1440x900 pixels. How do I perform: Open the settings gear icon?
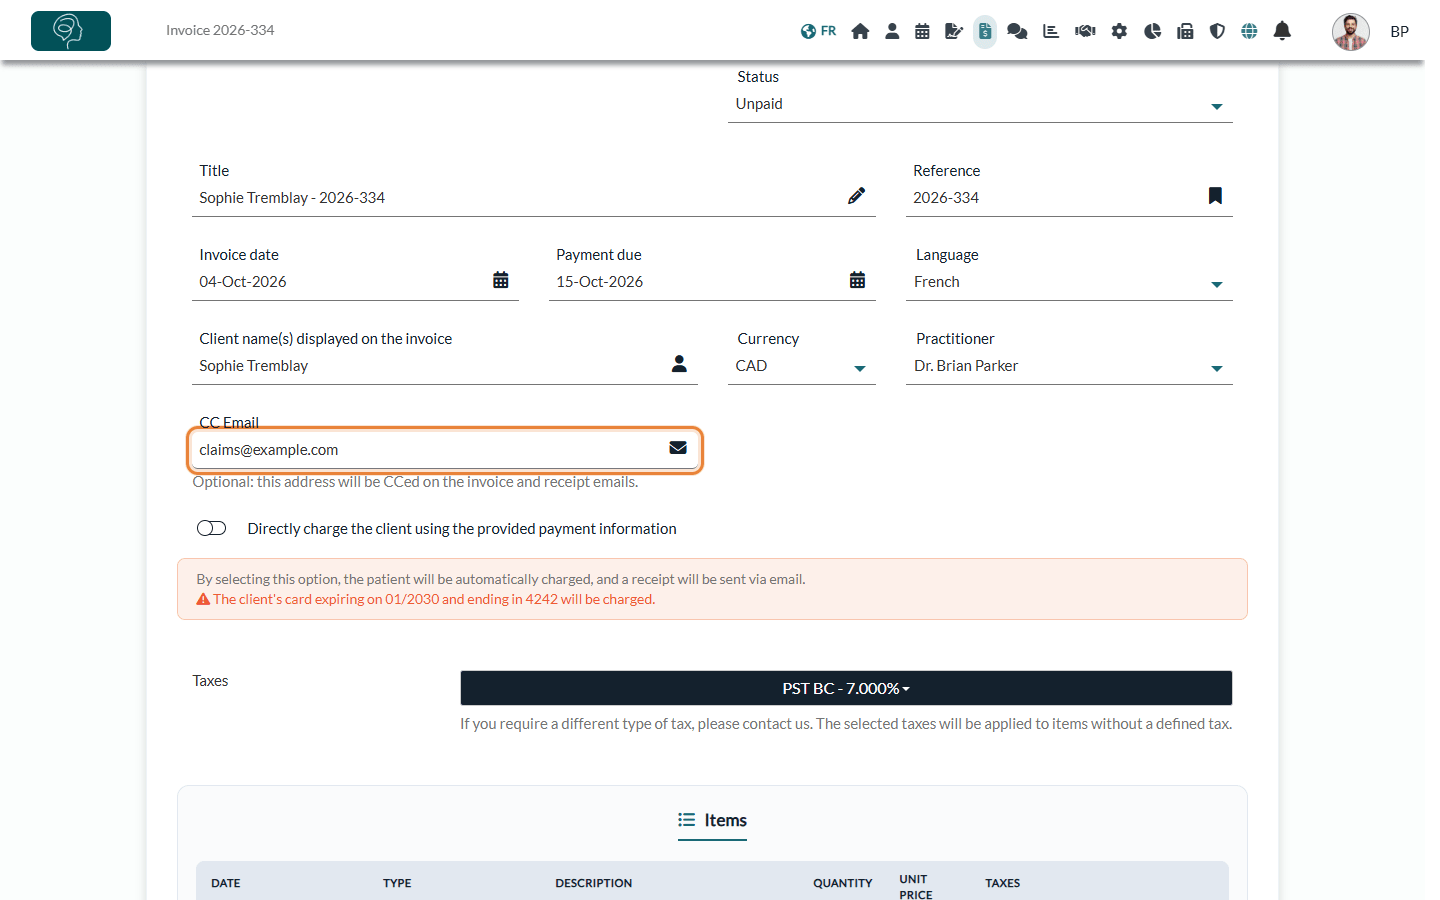(1119, 31)
